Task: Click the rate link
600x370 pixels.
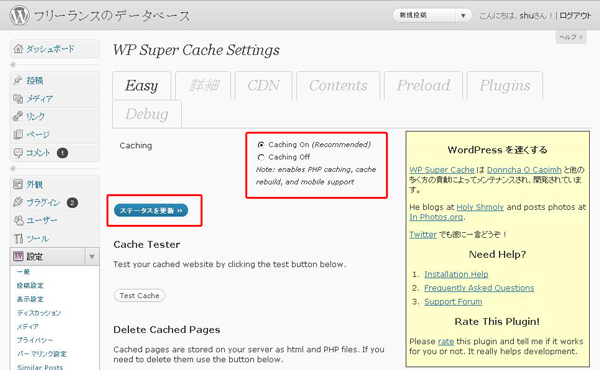Action: 446,341
